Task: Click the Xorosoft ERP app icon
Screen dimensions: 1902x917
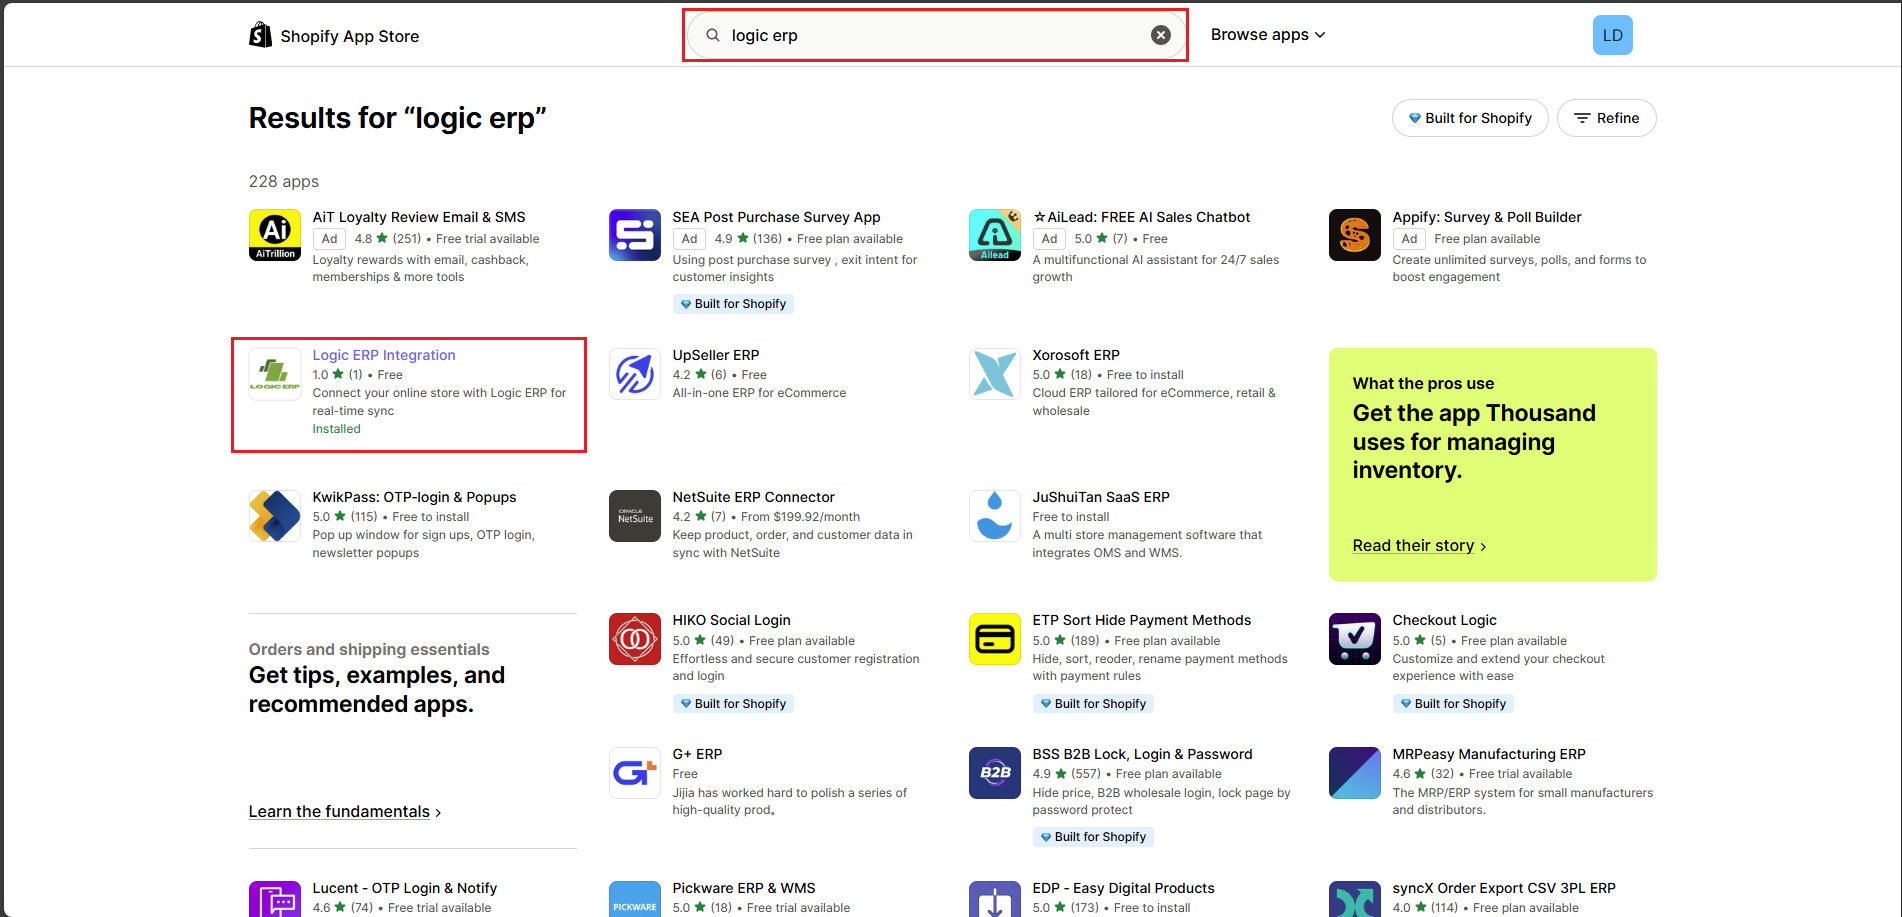Action: point(995,375)
